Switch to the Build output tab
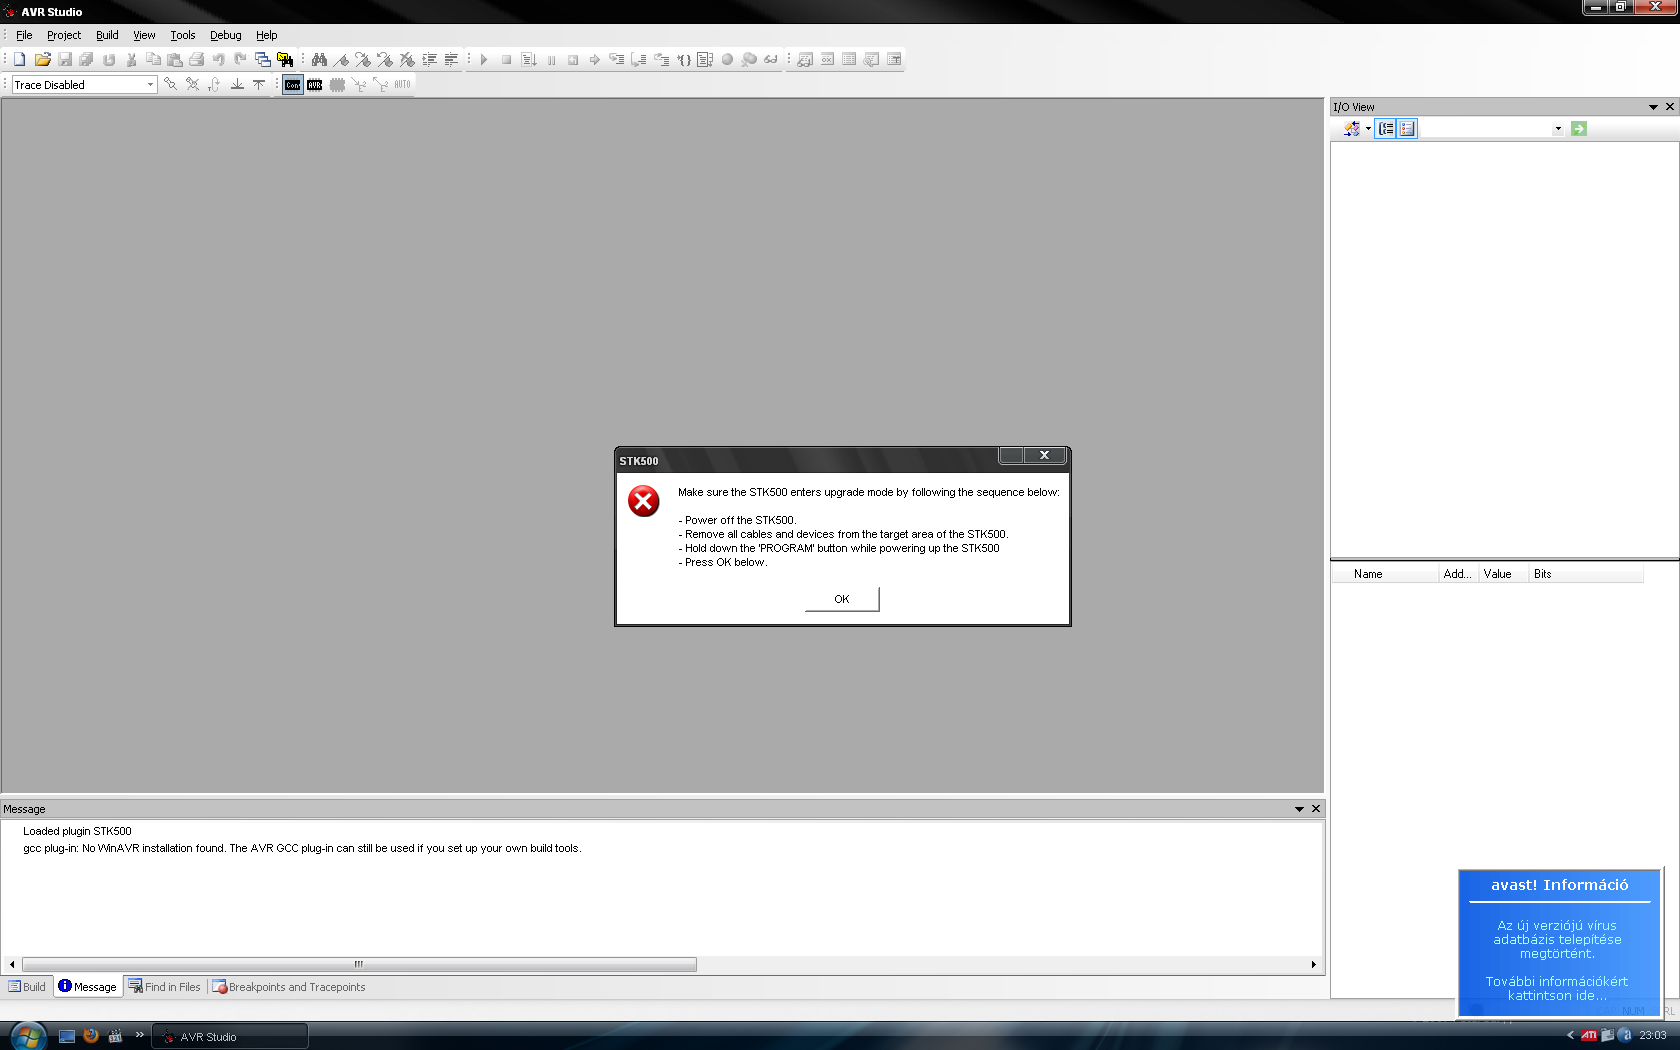 pyautogui.click(x=27, y=987)
